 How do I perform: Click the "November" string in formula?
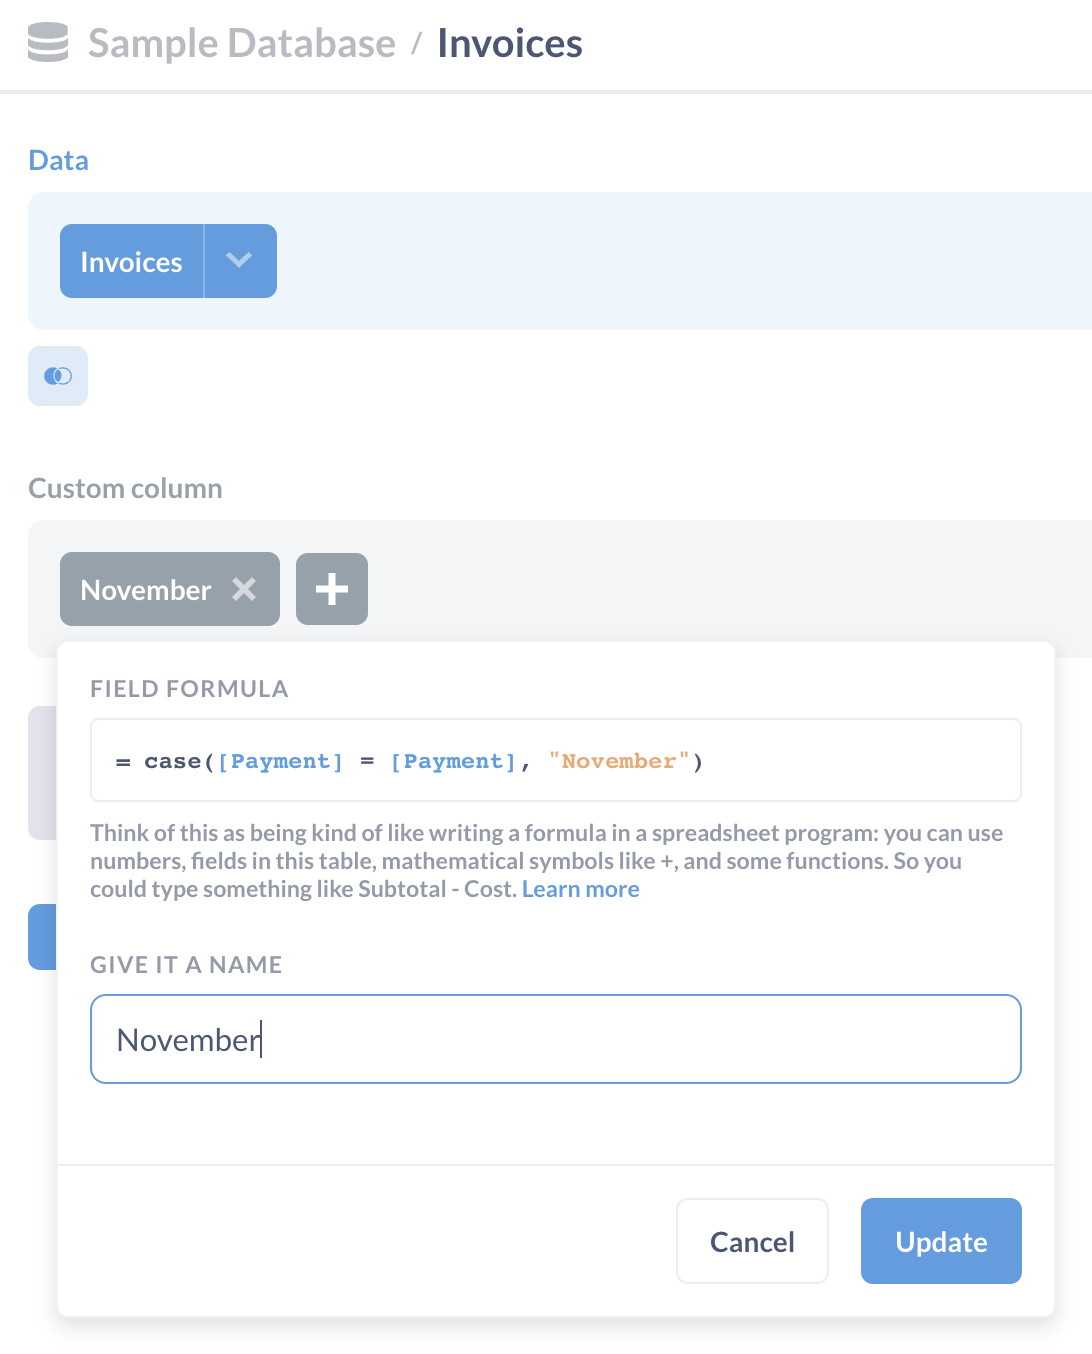pyautogui.click(x=619, y=761)
